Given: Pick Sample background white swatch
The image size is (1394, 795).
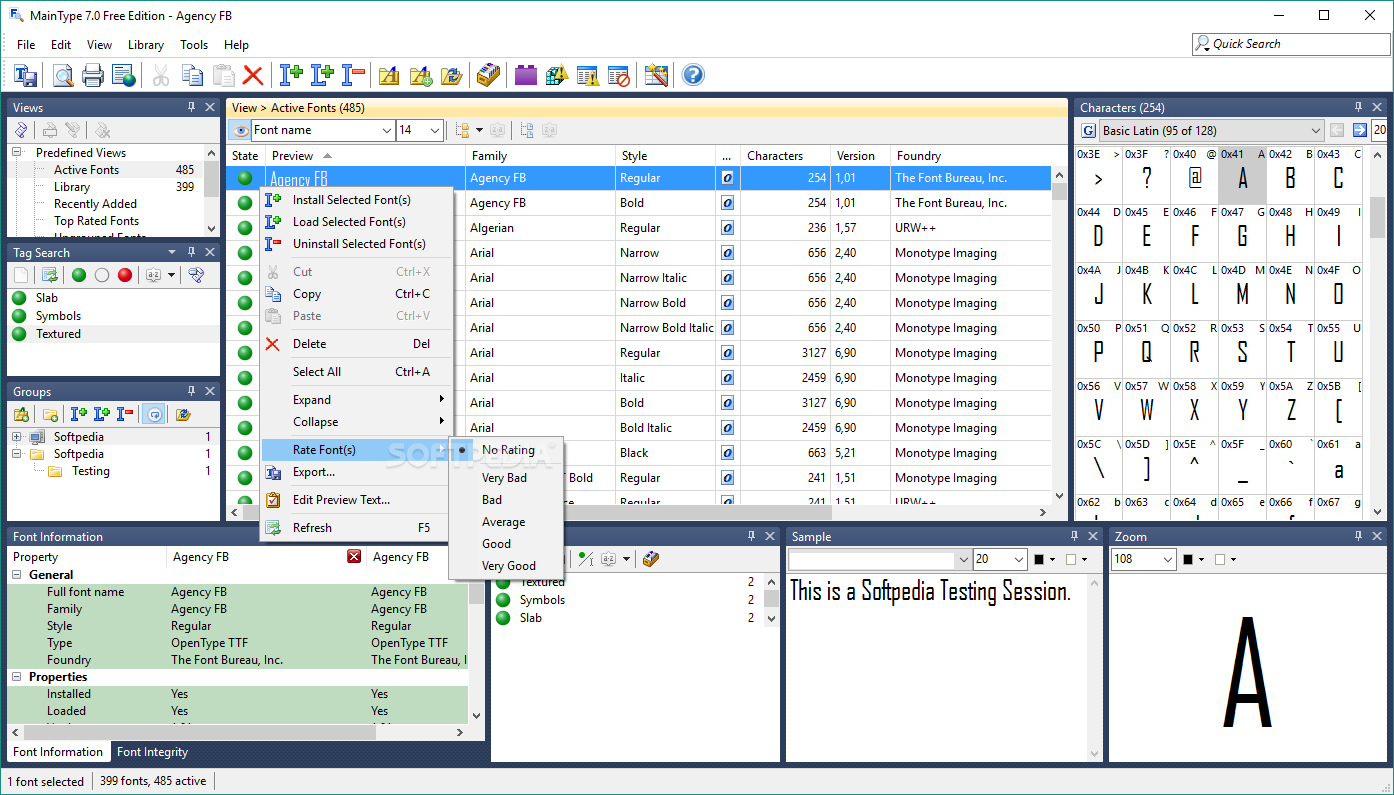Looking at the screenshot, I should 1071,560.
